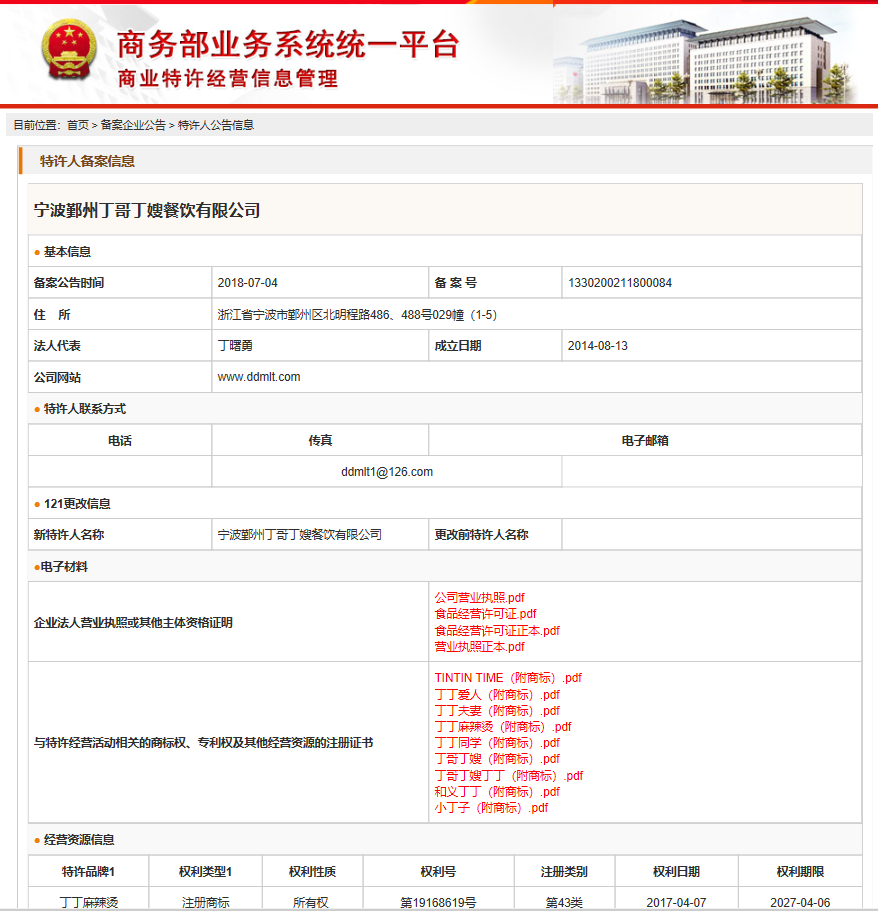
Task: Click the 法人代表 field label
Action: point(57,346)
